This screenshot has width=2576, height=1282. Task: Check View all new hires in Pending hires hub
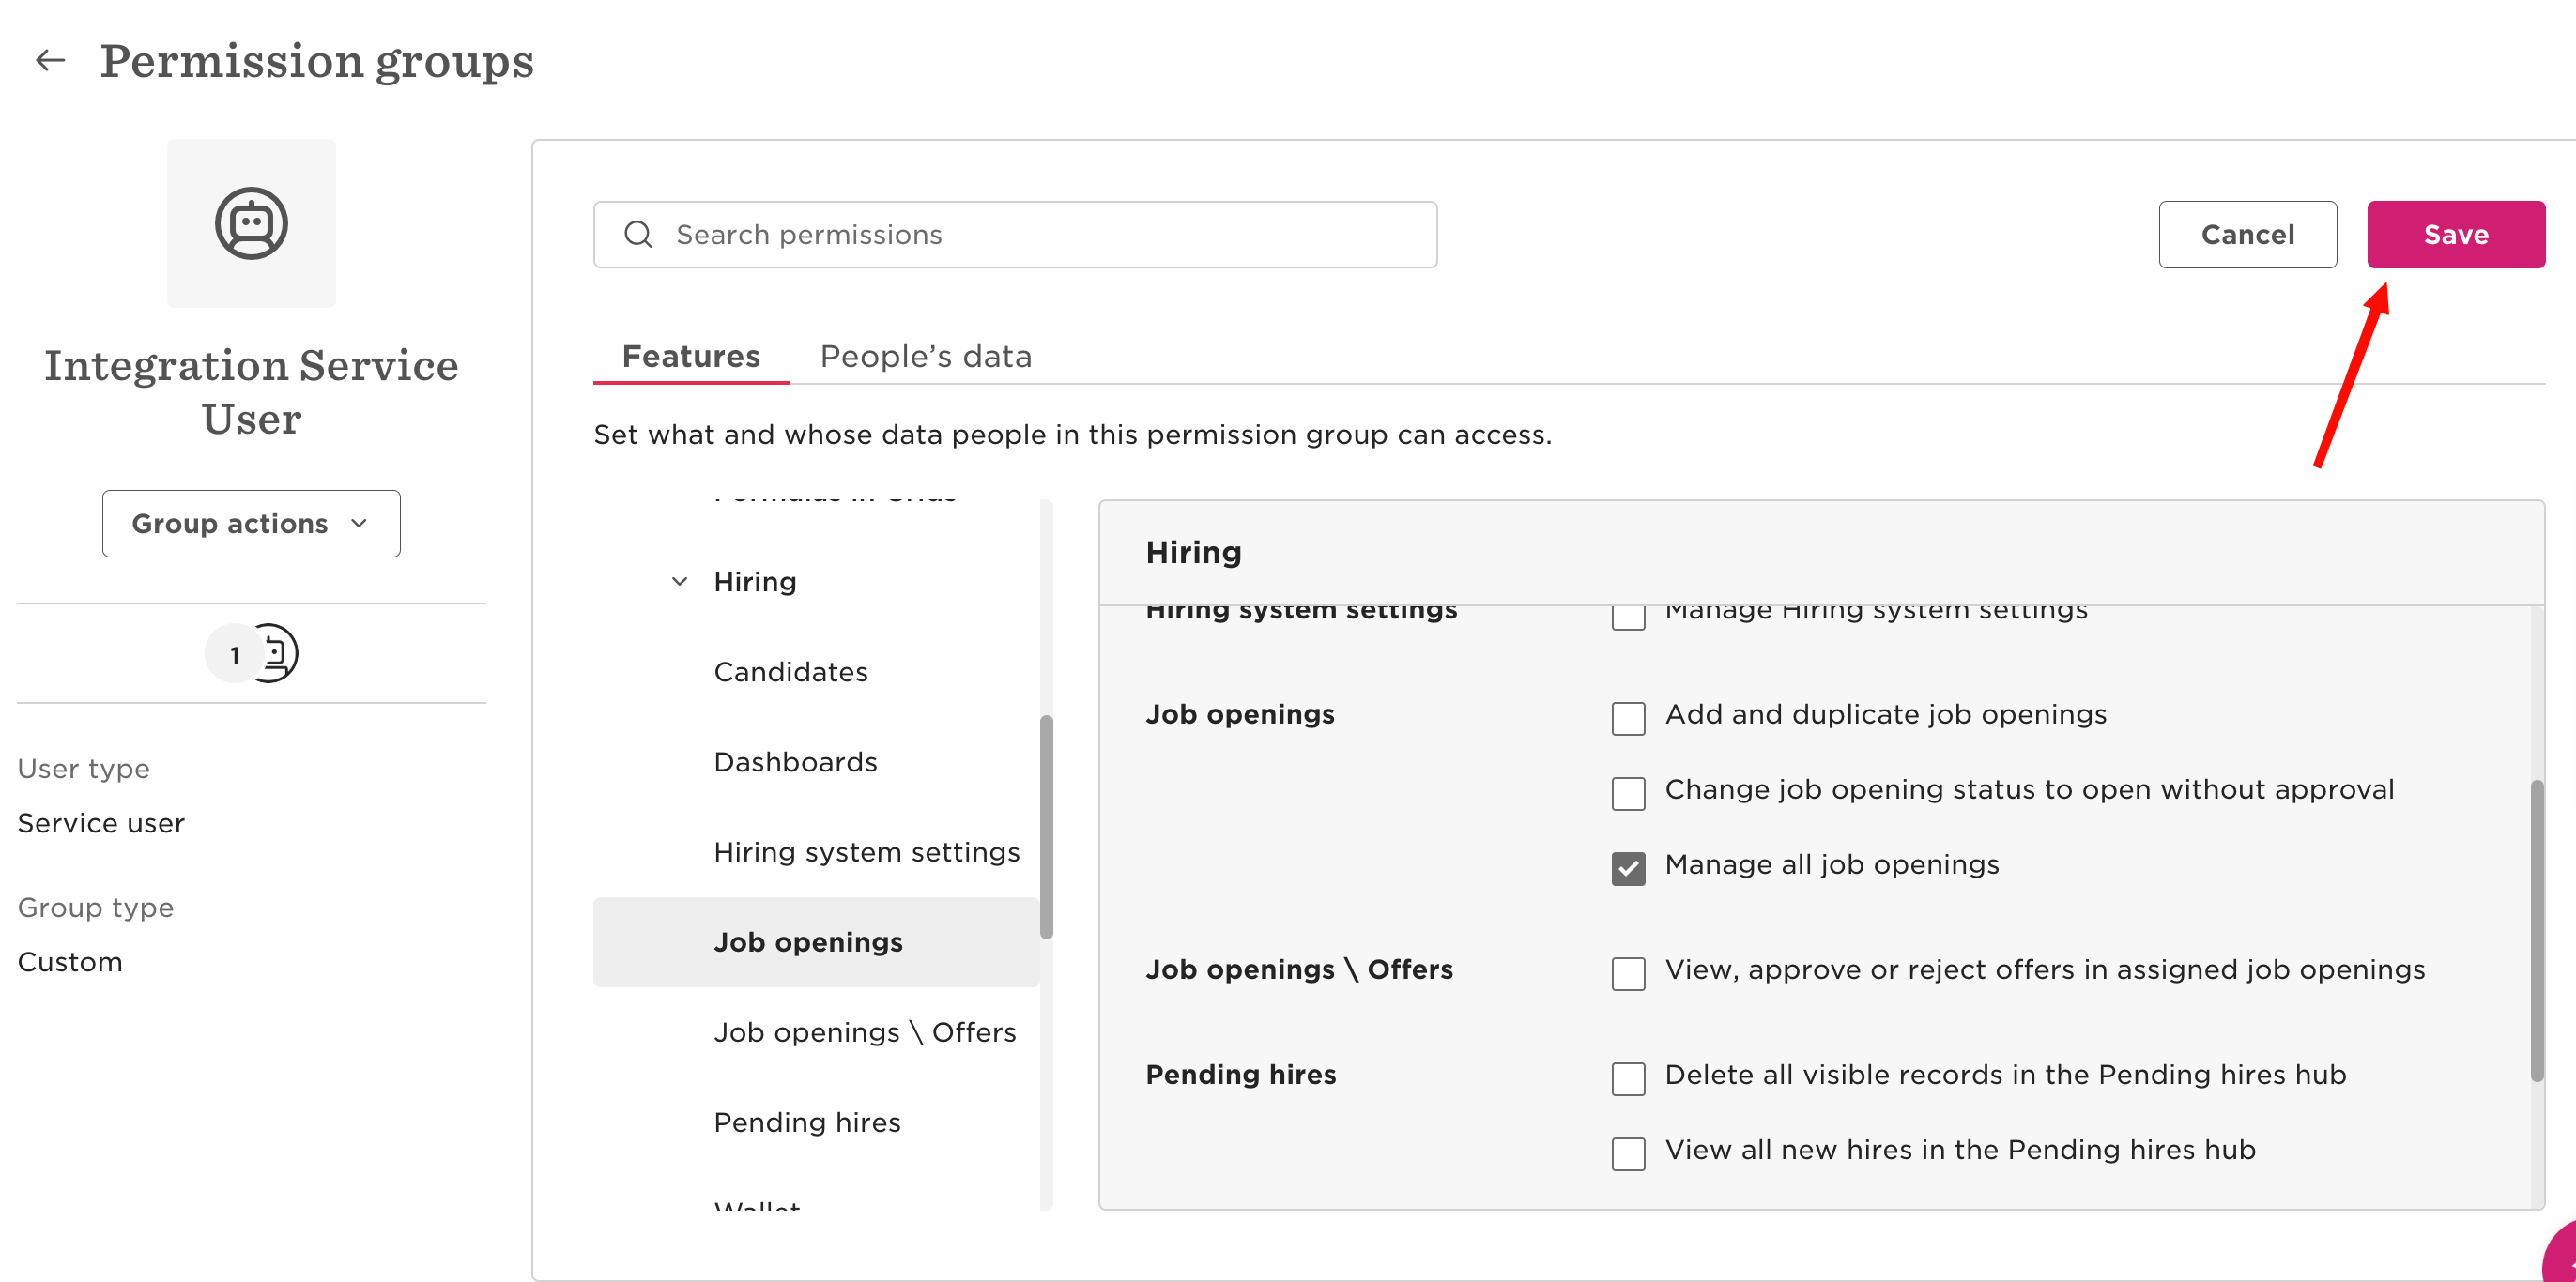(1628, 1153)
